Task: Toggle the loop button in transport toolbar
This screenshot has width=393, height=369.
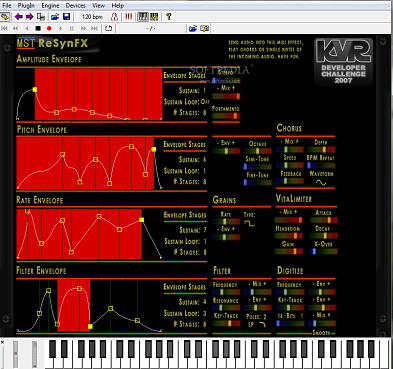Action: pyautogui.click(x=108, y=29)
